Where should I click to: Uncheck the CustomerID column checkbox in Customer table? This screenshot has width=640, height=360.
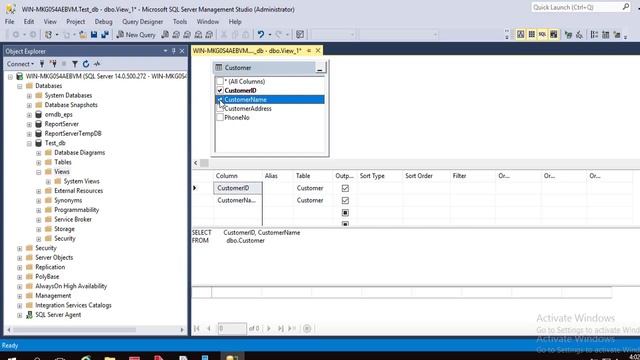(x=220, y=90)
